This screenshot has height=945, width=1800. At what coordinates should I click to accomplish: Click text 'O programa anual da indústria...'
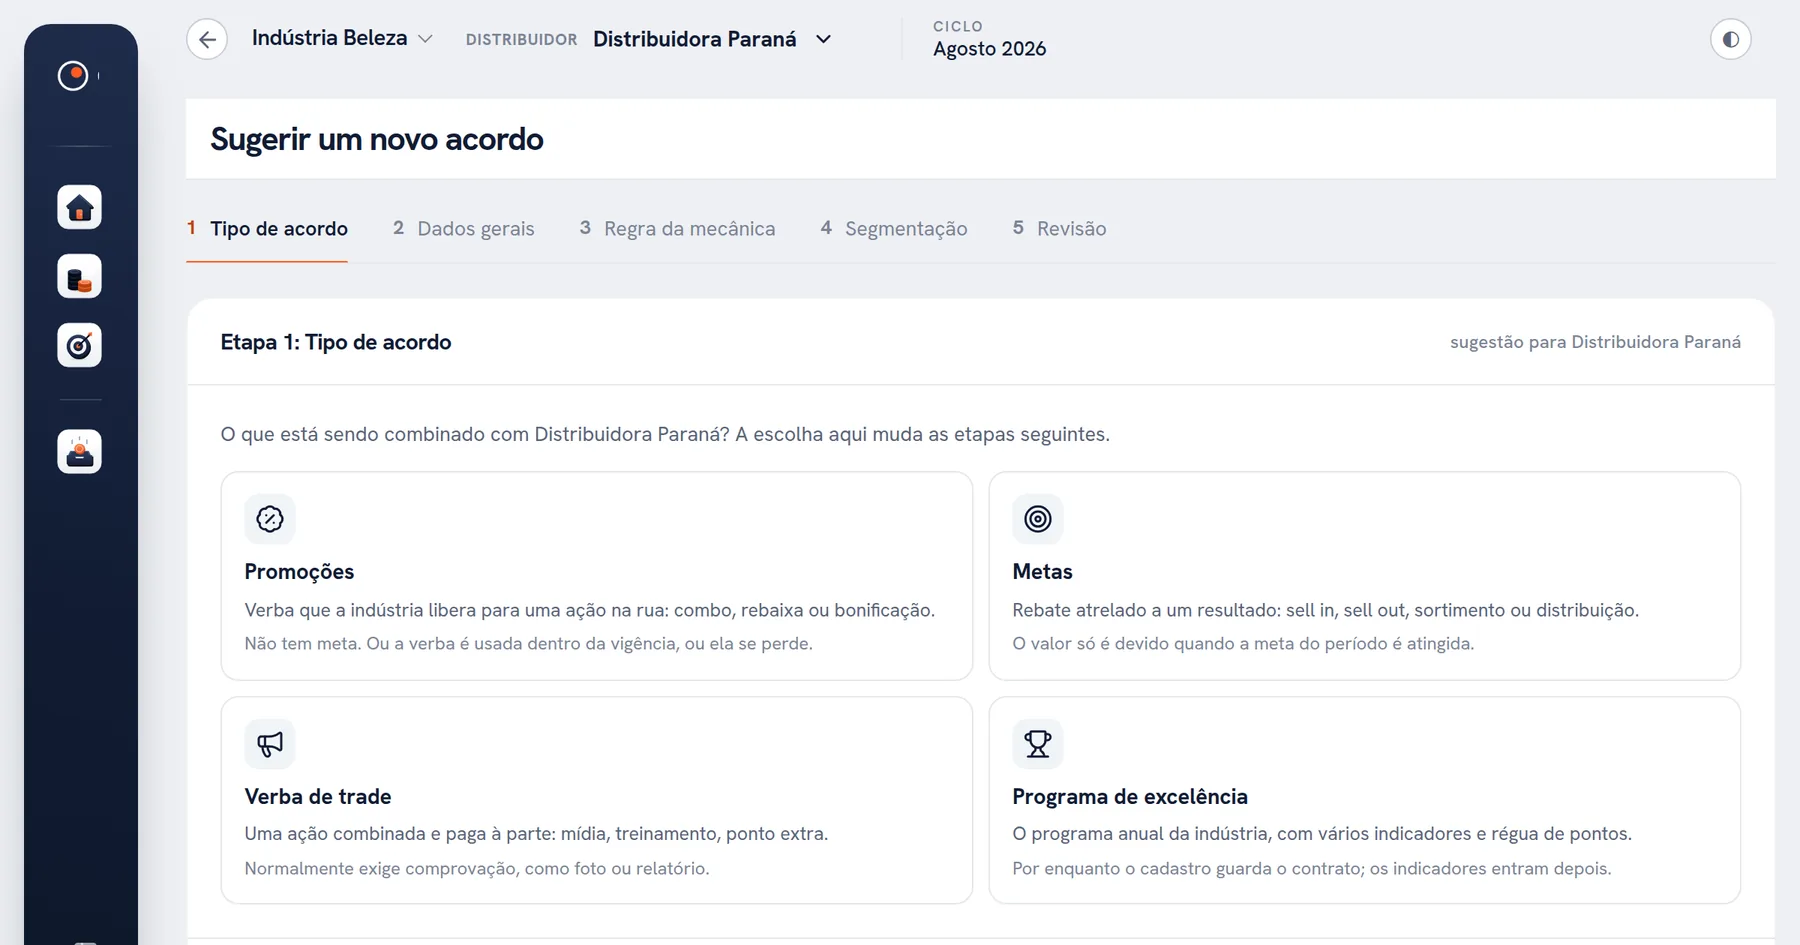(x=1322, y=834)
